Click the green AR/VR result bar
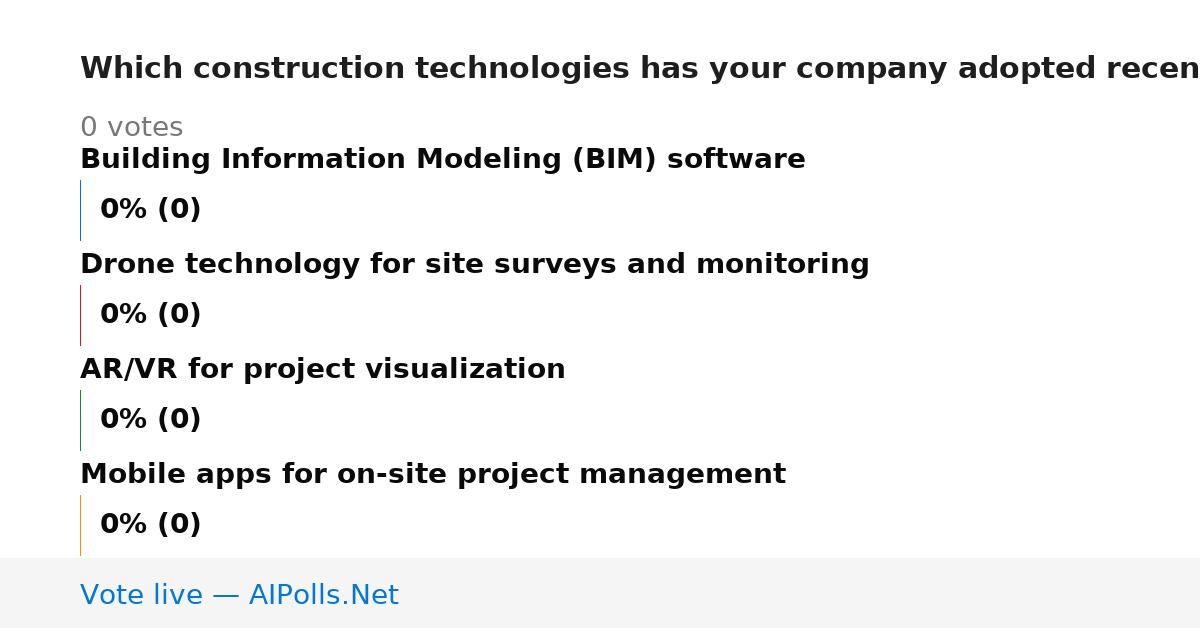This screenshot has height=628, width=1200. pos(80,420)
